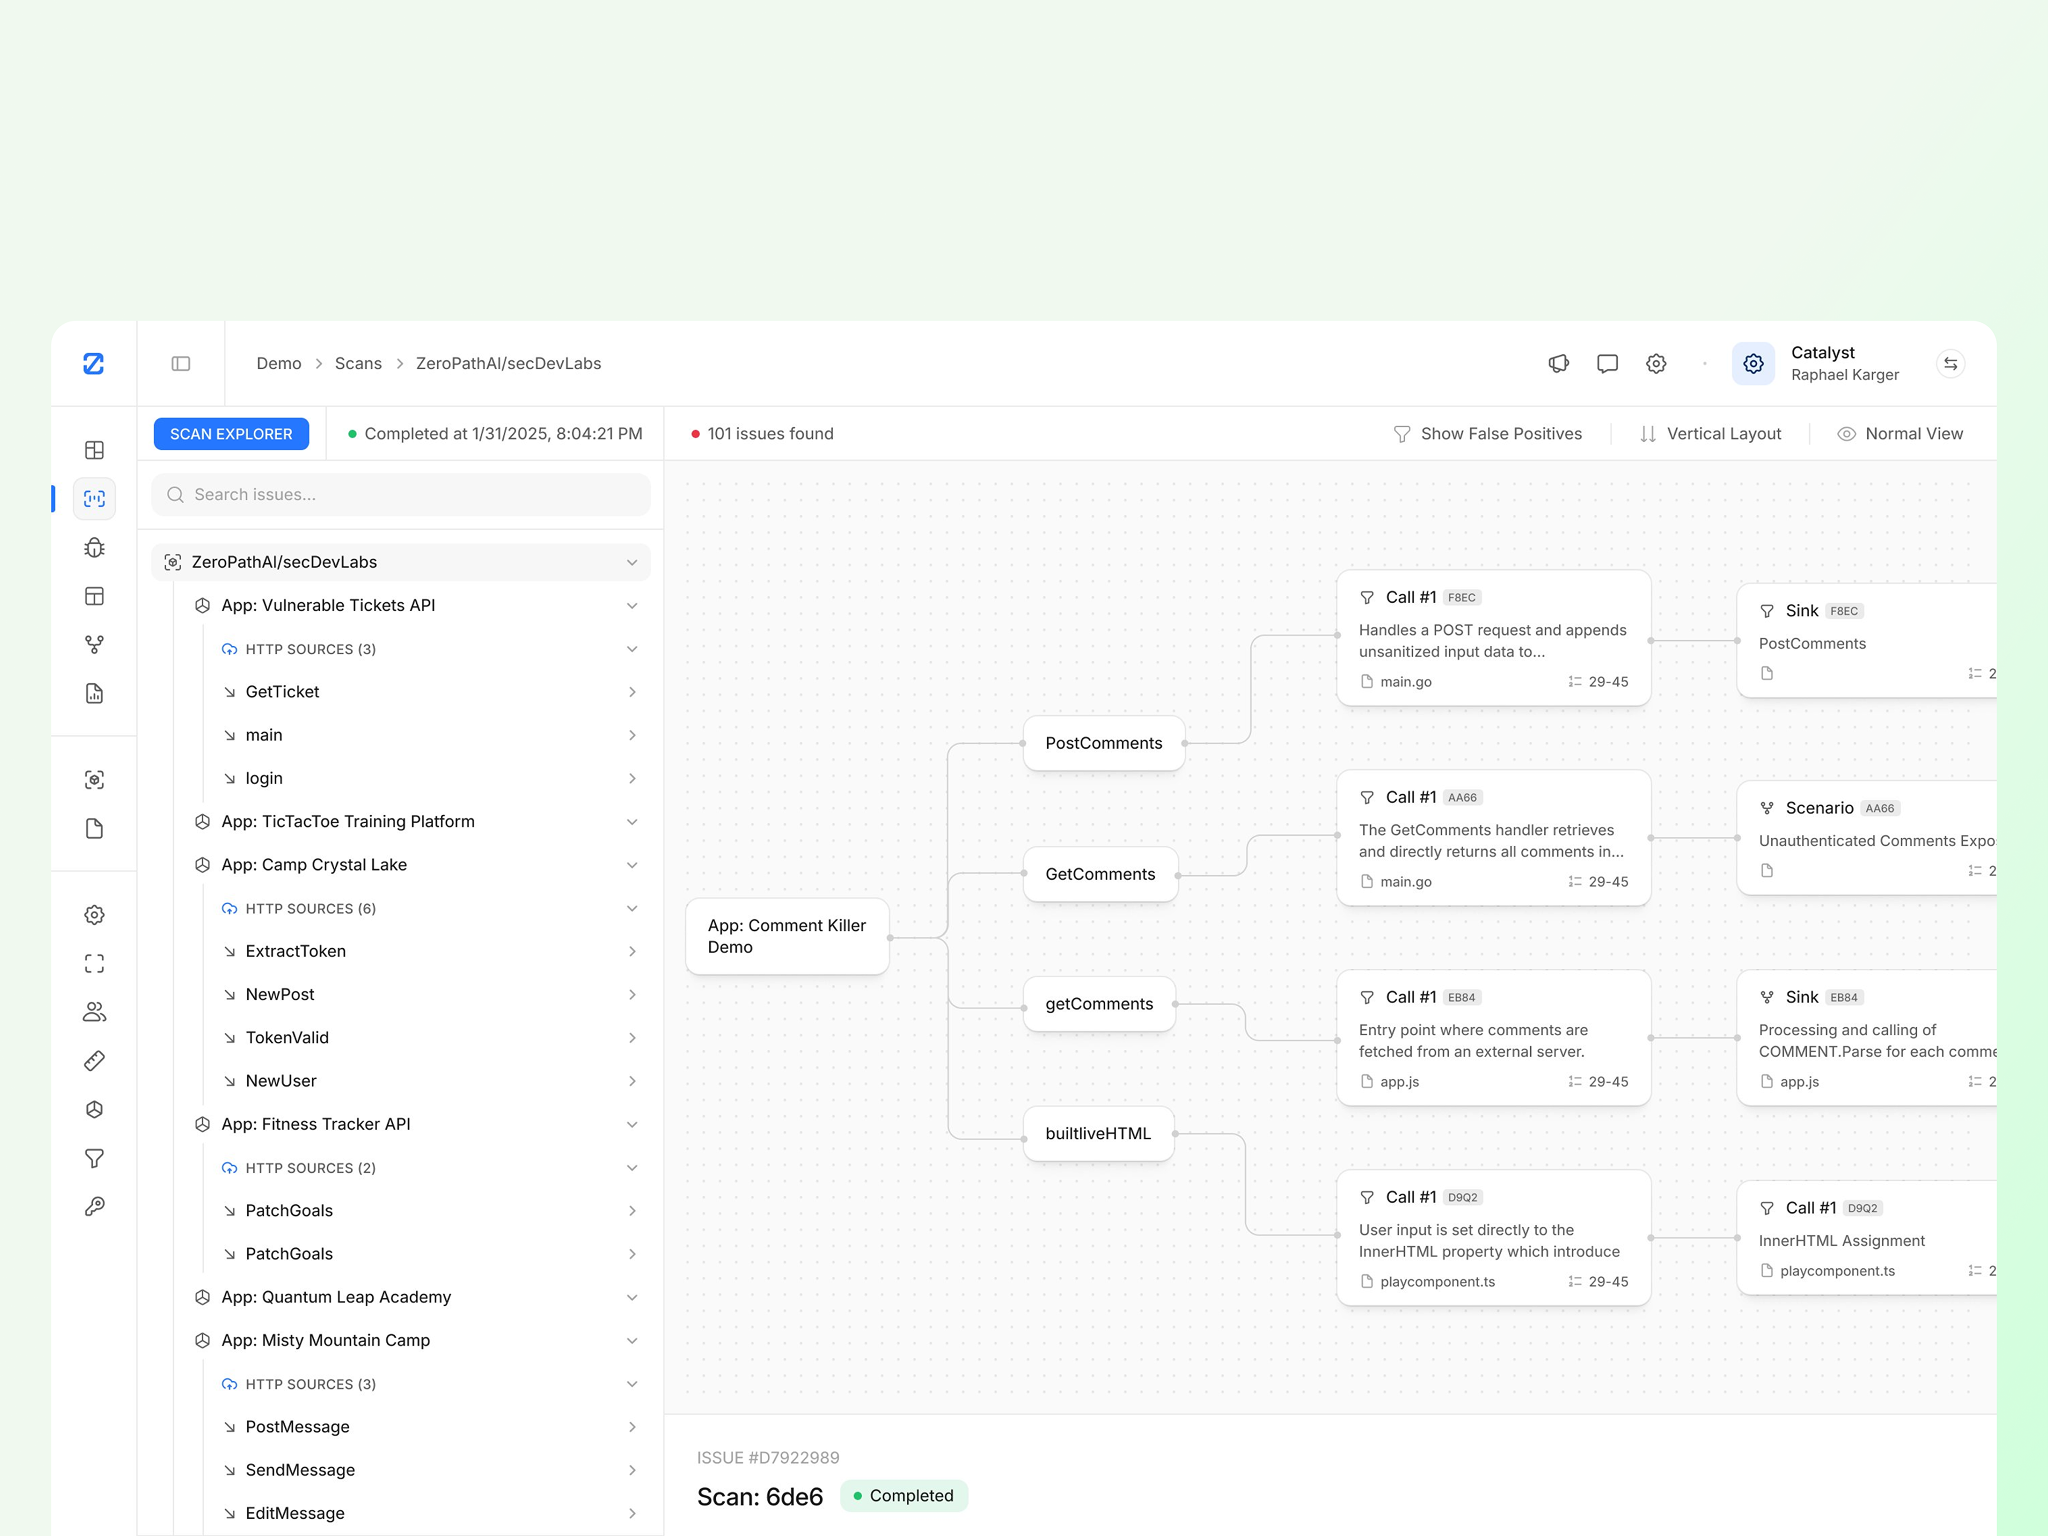Click the swap organization arrows icon
The width and height of the screenshot is (2048, 1536).
(1950, 363)
